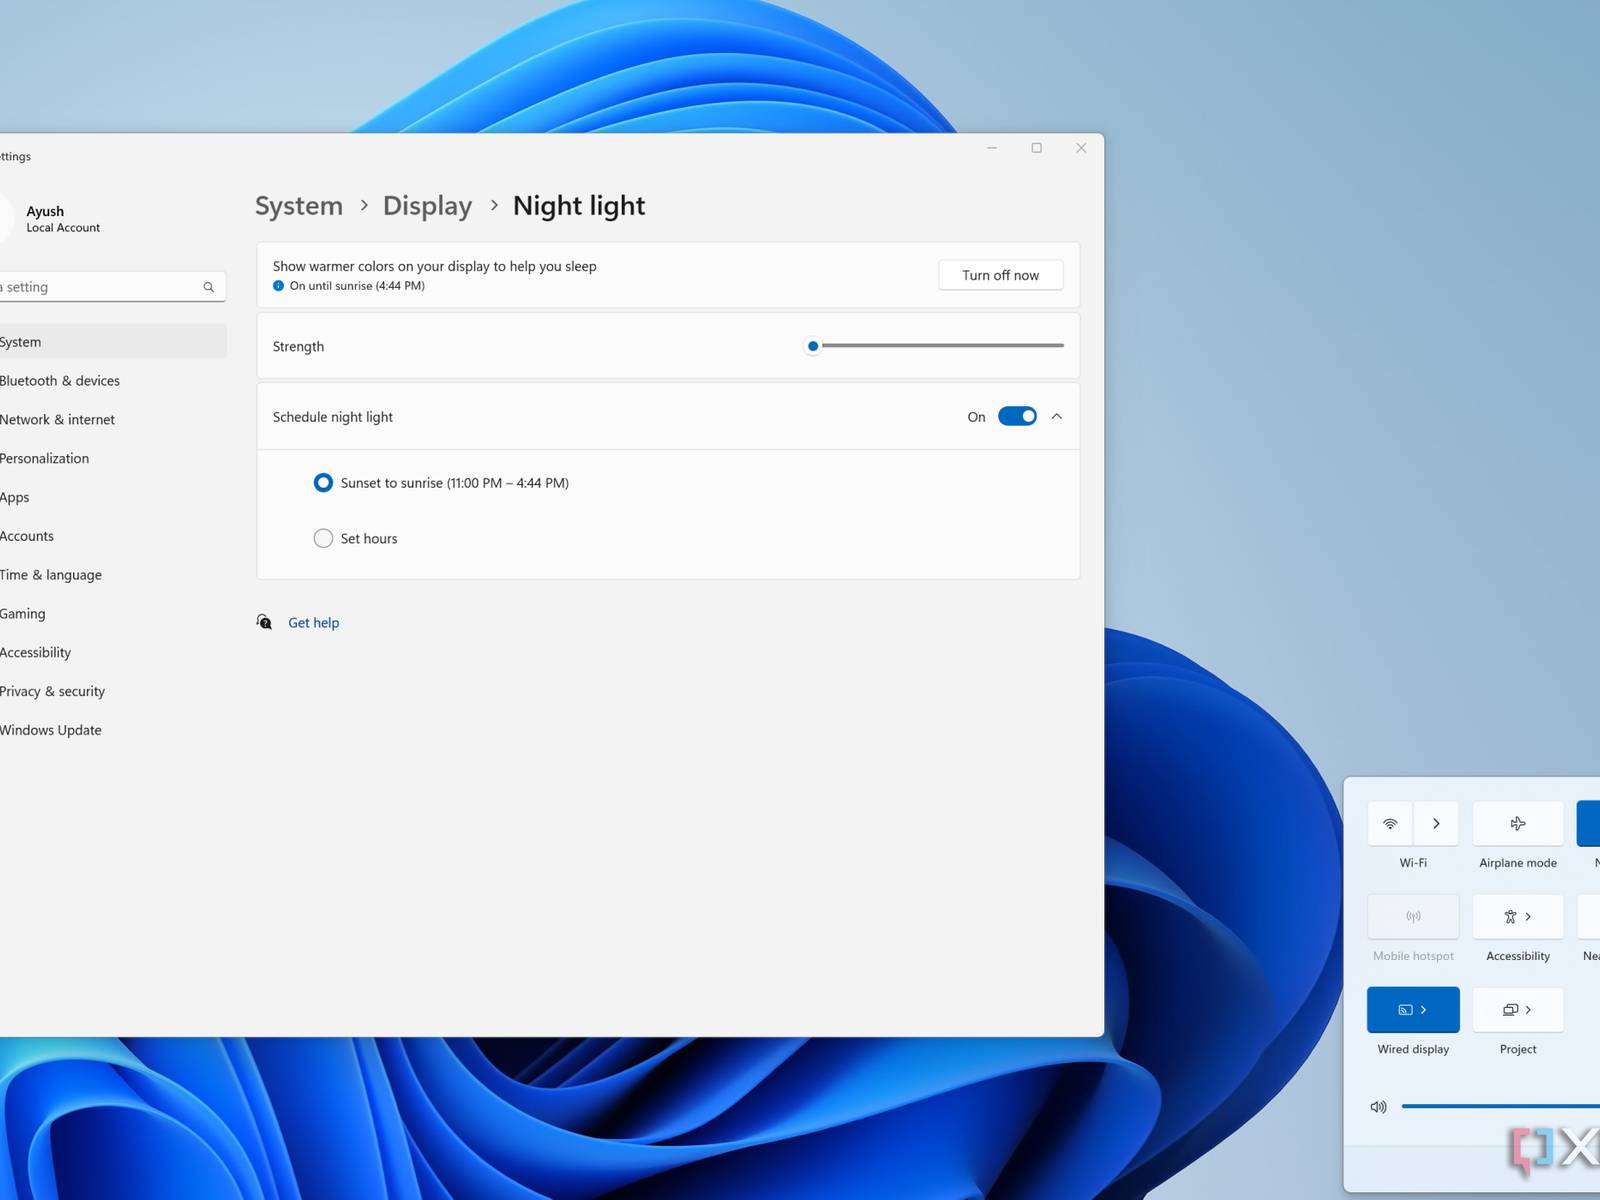
Task: Turn off Schedule night light toggle
Action: [x=1017, y=417]
